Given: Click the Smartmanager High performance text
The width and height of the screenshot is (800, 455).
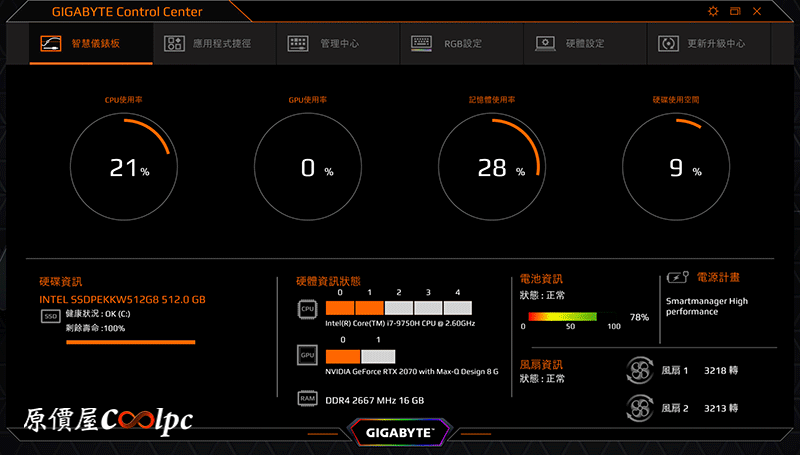Looking at the screenshot, I should pos(707,306).
